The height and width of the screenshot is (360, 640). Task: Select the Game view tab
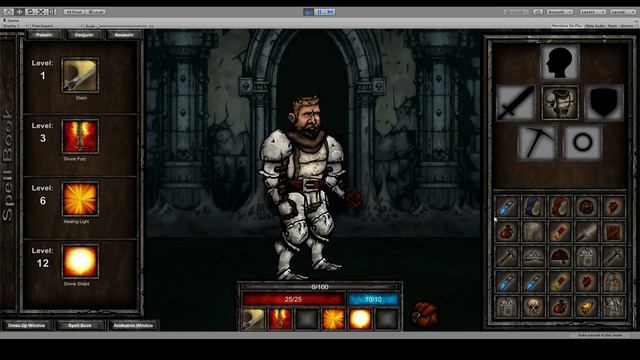point(11,20)
